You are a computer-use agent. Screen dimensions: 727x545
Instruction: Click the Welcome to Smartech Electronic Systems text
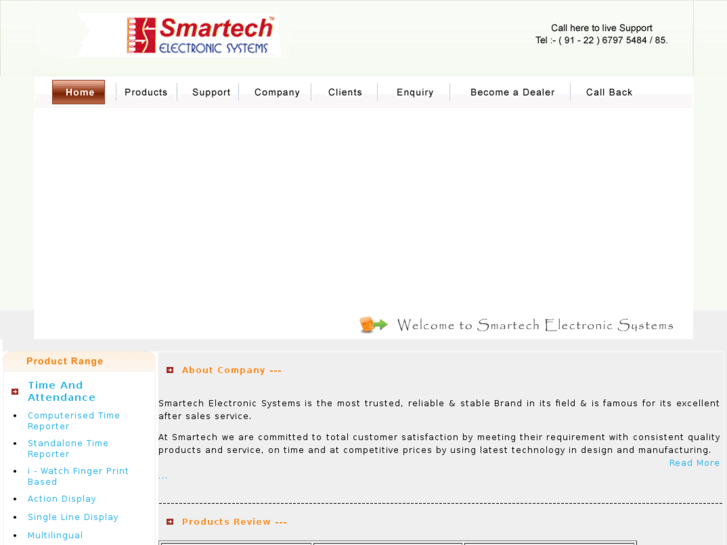click(x=535, y=325)
